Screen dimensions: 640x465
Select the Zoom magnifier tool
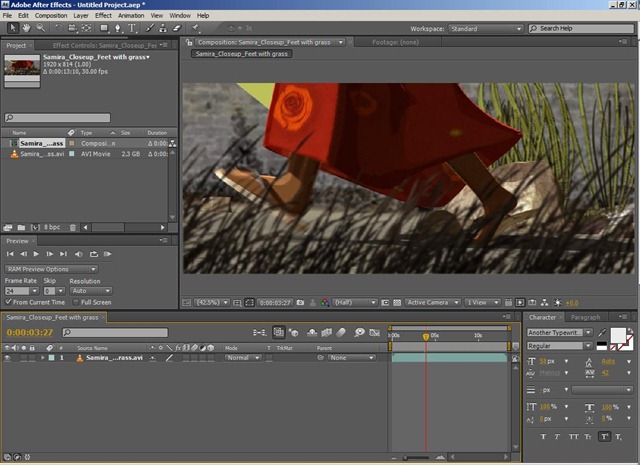click(40, 28)
